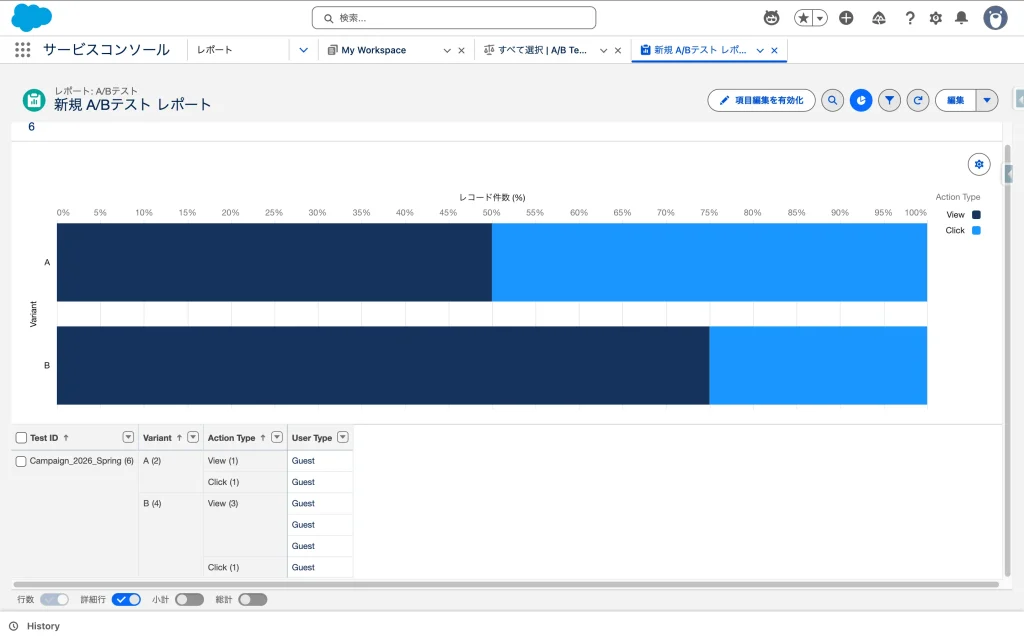The height and width of the screenshot is (640, 1024).
Task: Click the Click legend color swatch
Action: tap(976, 230)
